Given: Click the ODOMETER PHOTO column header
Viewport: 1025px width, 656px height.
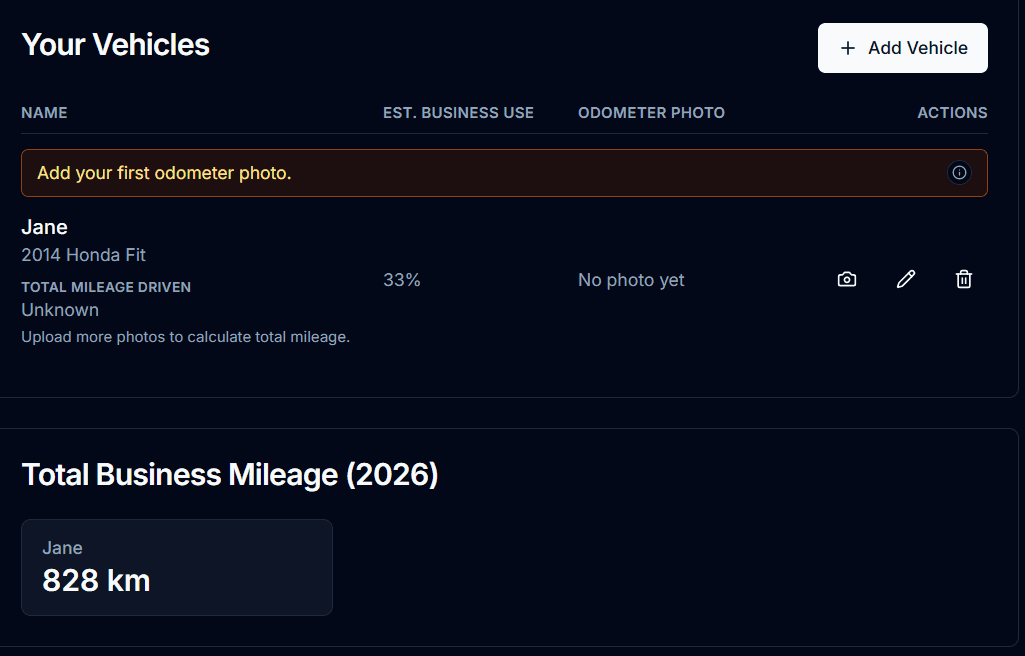Looking at the screenshot, I should [651, 113].
